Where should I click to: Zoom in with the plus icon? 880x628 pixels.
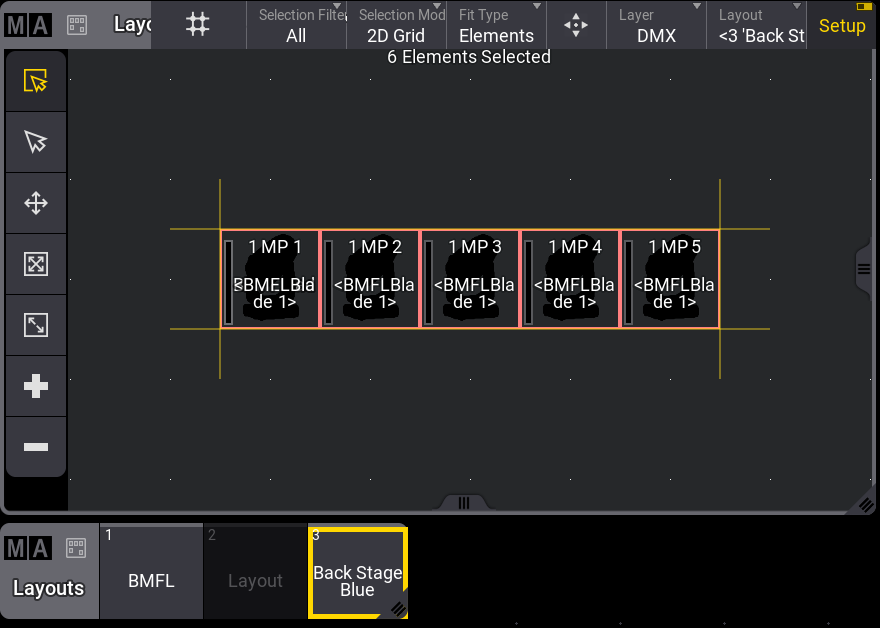click(36, 386)
